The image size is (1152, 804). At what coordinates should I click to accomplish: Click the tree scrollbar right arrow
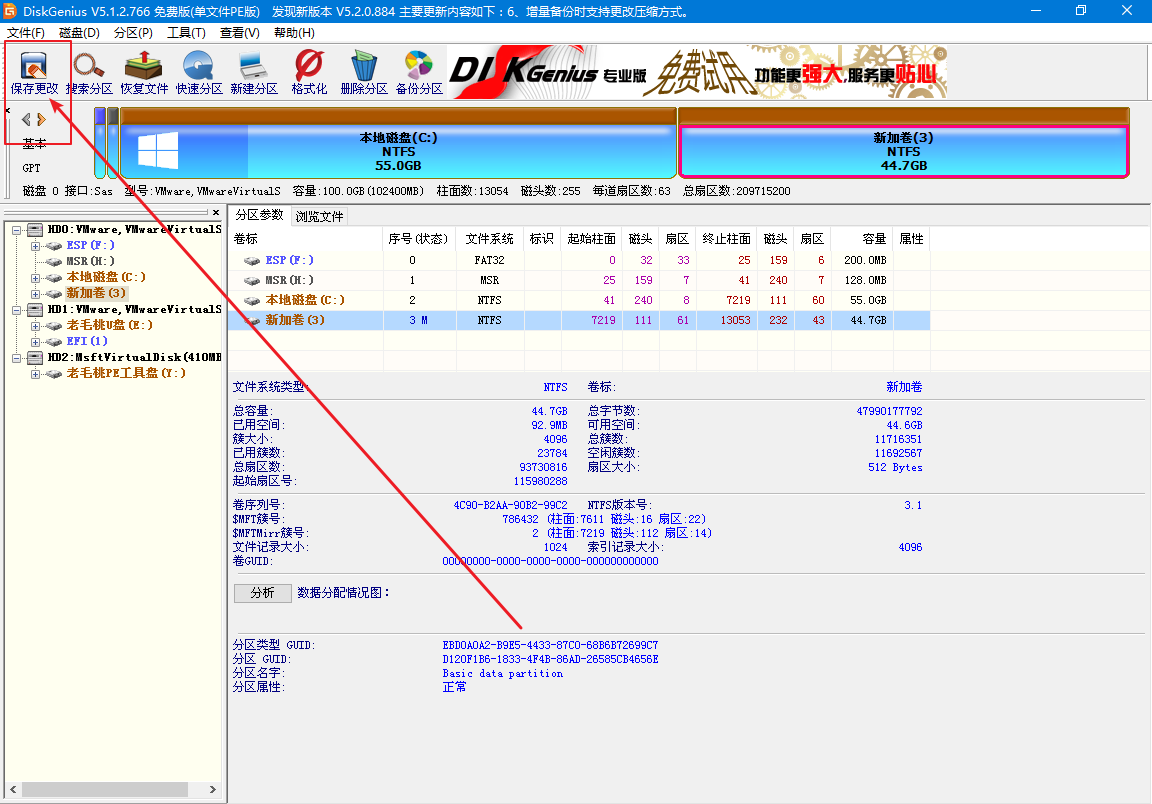coord(212,789)
